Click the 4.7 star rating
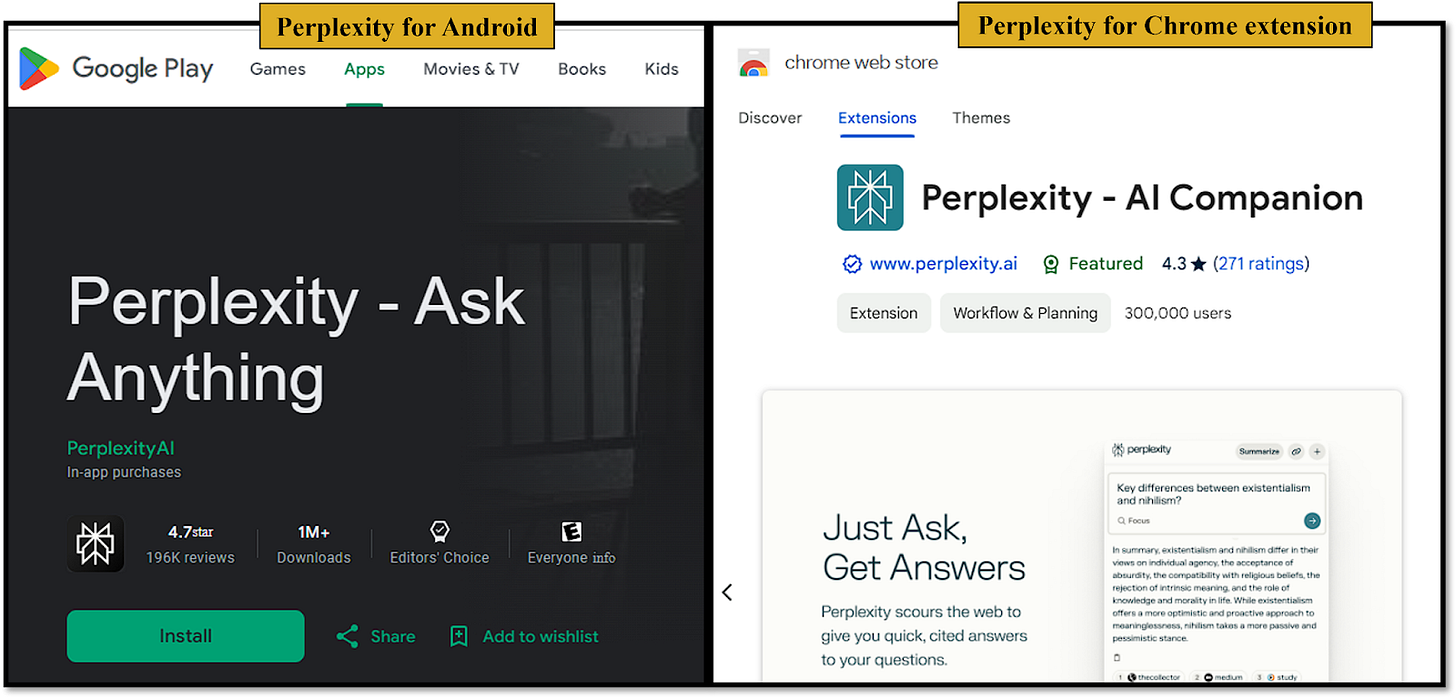 (x=190, y=532)
